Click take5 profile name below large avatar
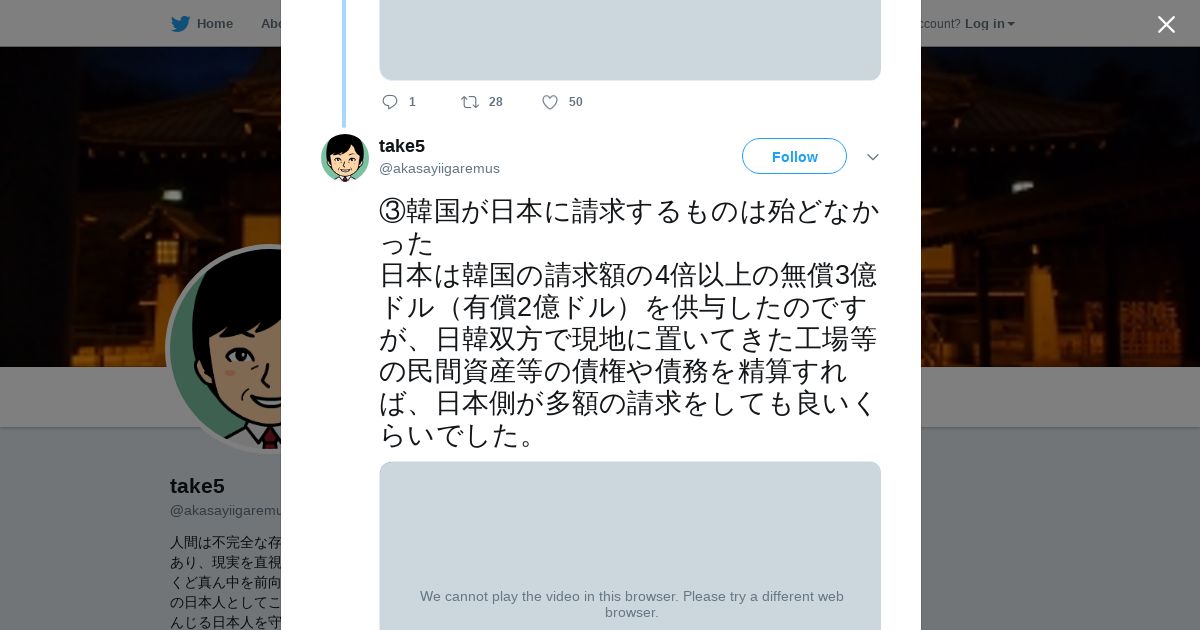This screenshot has height=630, width=1200. [197, 486]
